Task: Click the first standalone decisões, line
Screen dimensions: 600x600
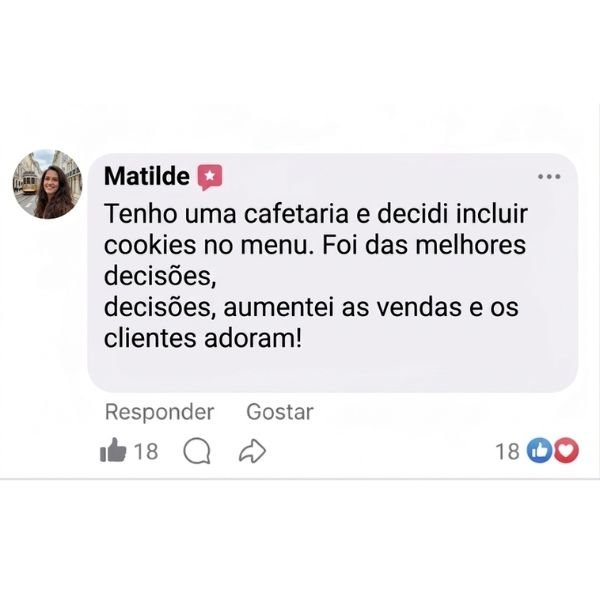Action: pyautogui.click(x=160, y=276)
